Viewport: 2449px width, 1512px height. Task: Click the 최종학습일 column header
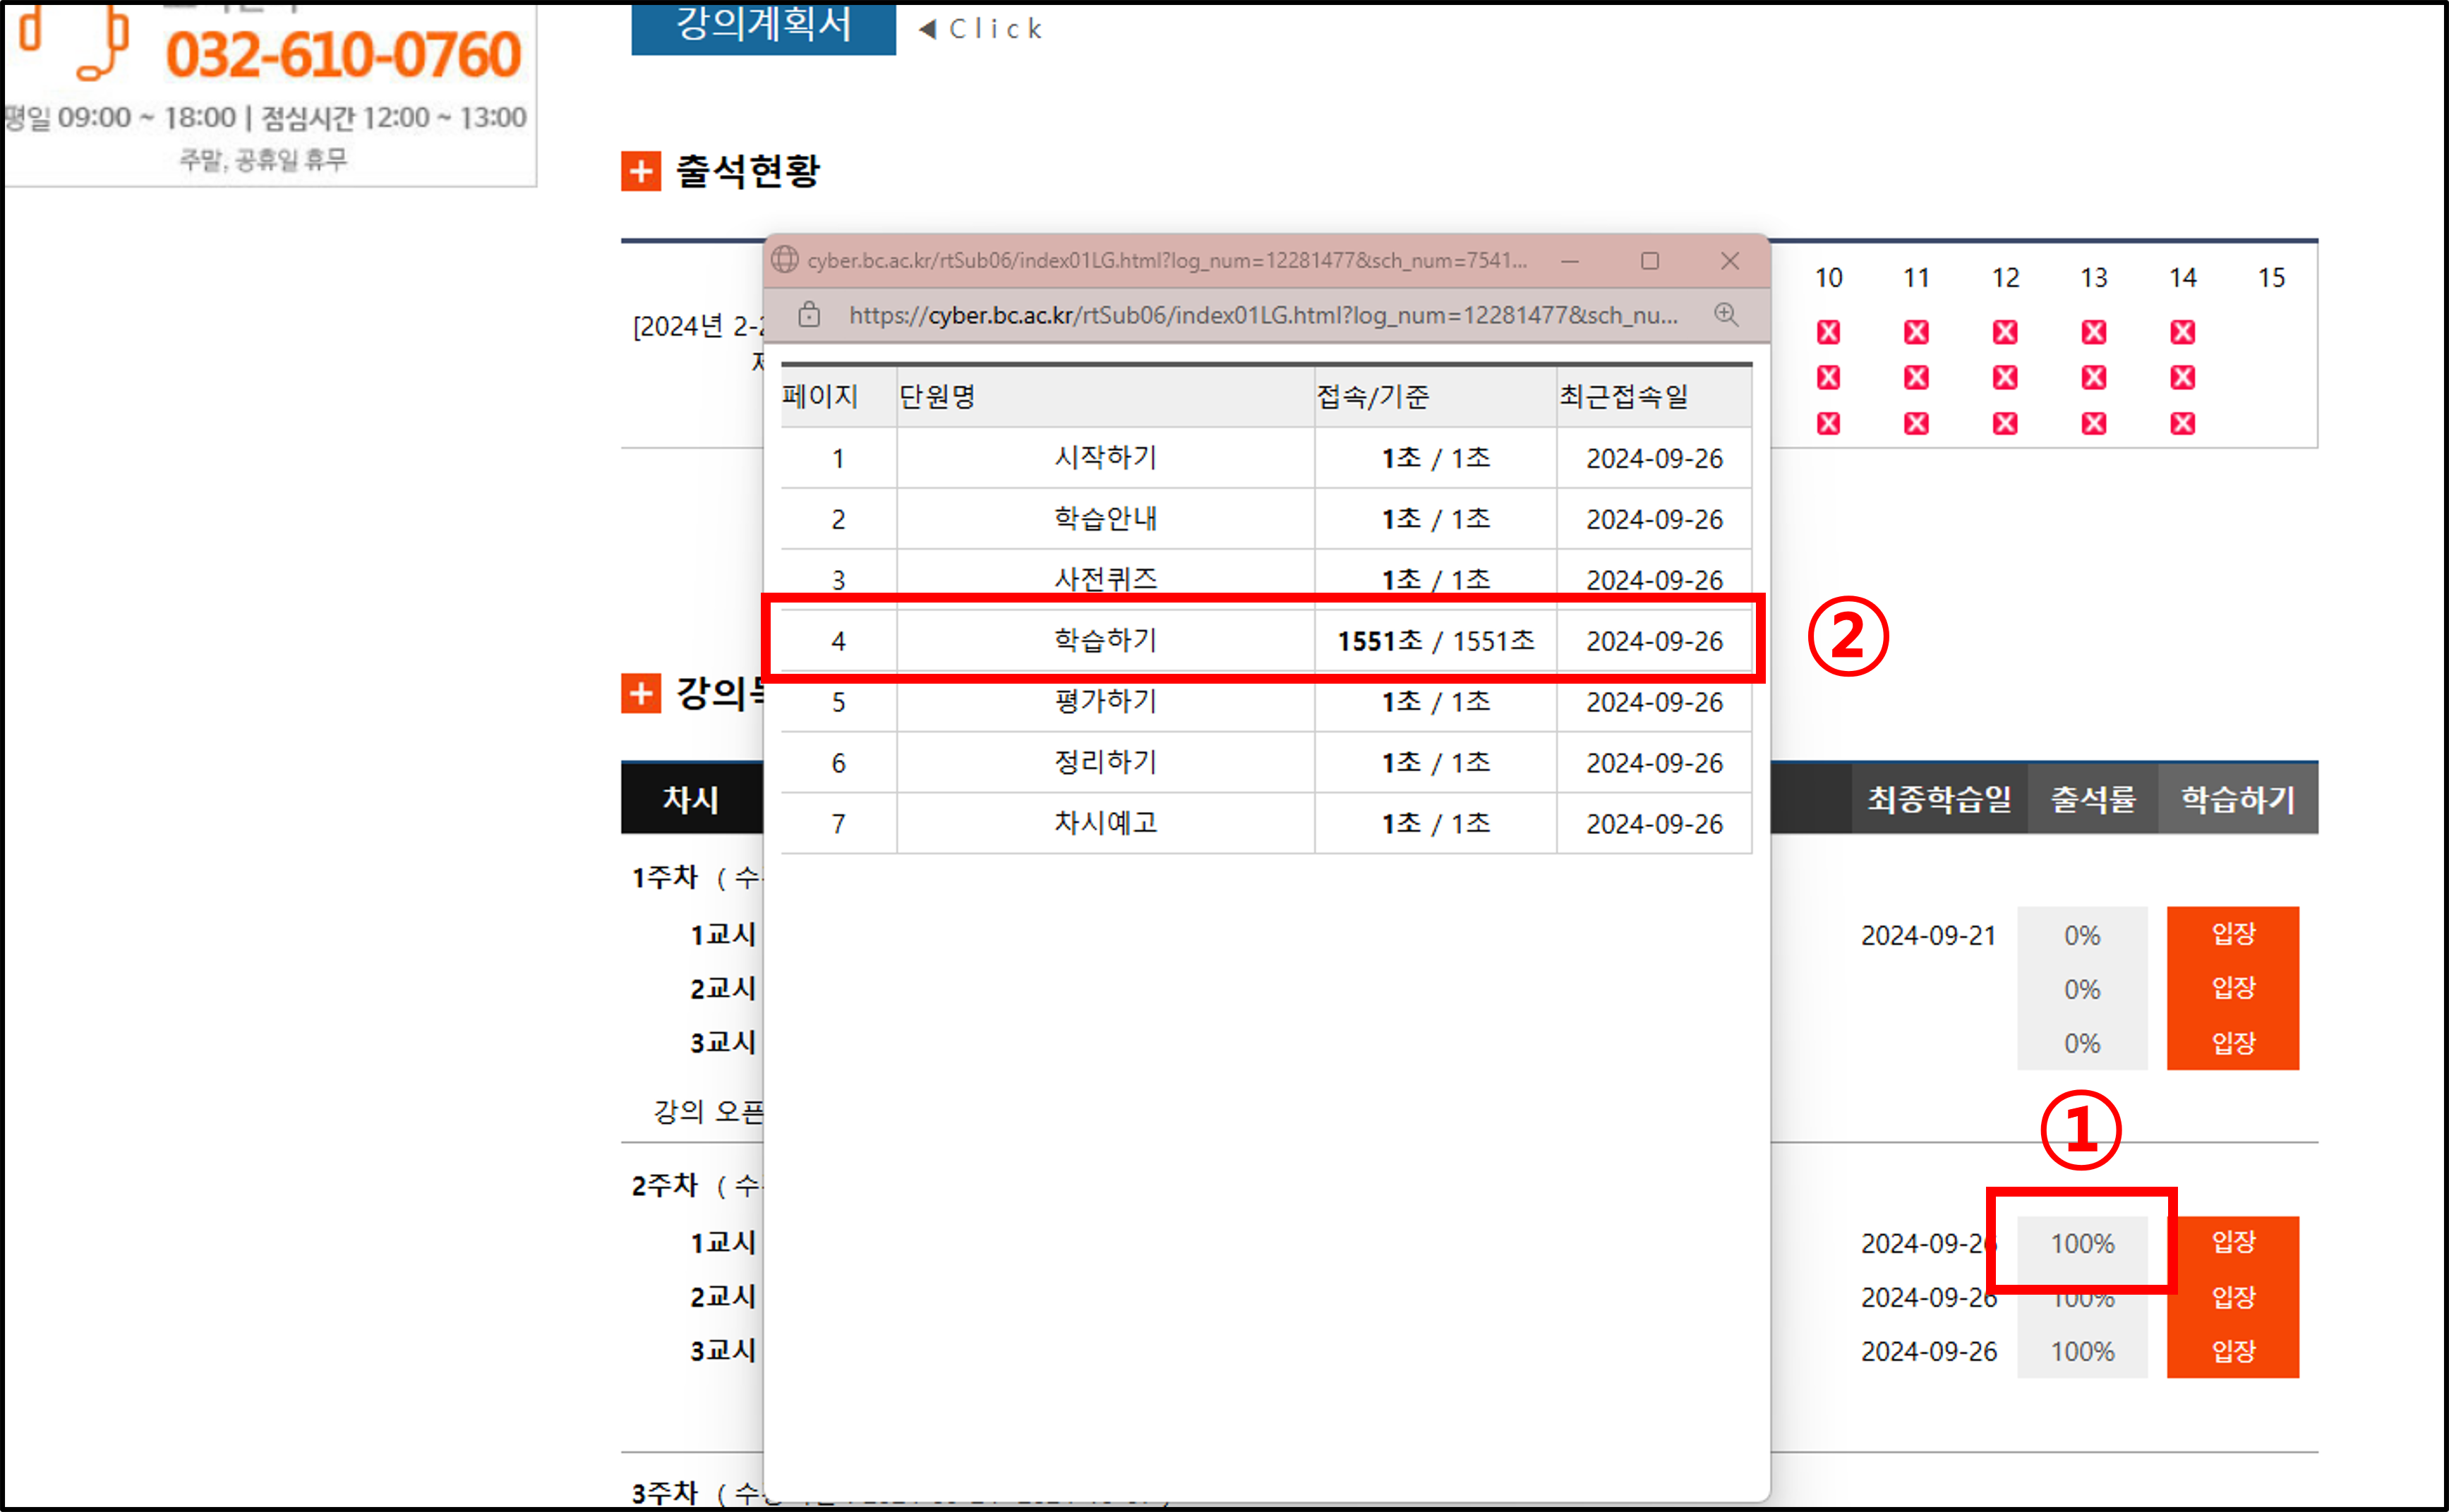pos(1939,799)
